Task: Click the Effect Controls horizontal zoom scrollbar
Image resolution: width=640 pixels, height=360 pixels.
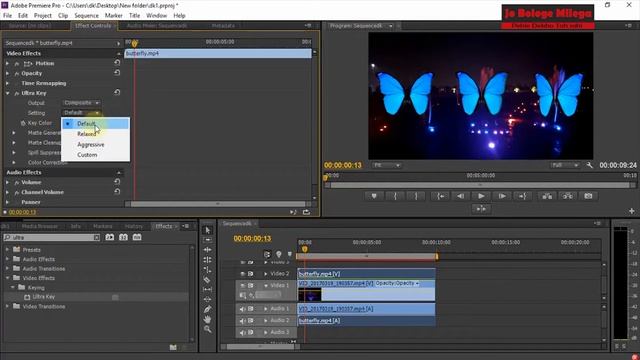Action: tap(218, 204)
